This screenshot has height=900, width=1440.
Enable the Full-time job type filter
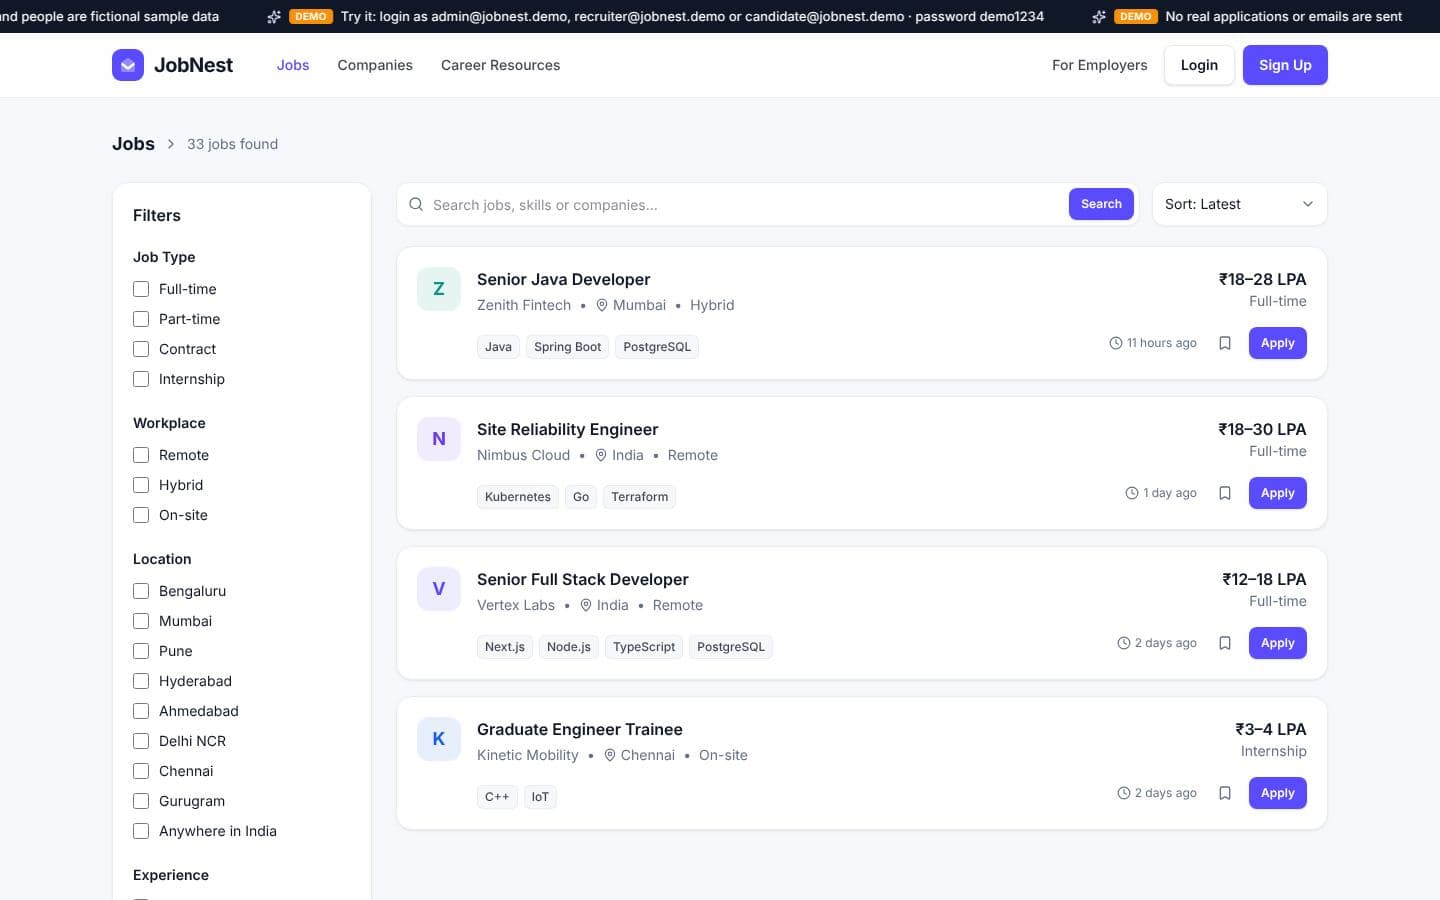pos(141,289)
